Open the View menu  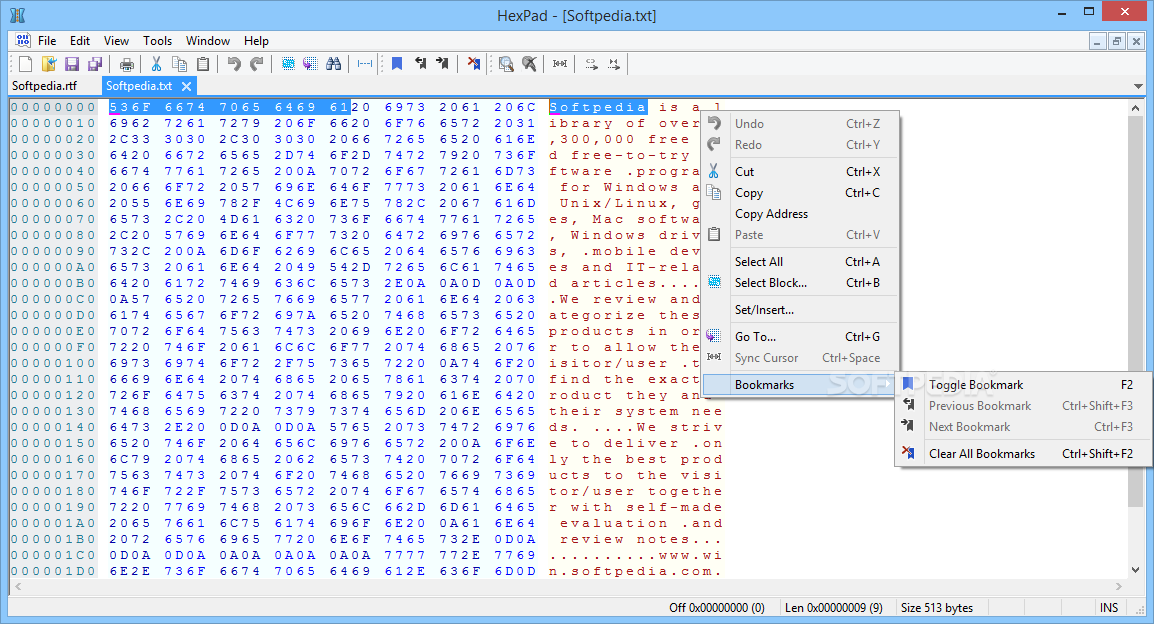116,41
